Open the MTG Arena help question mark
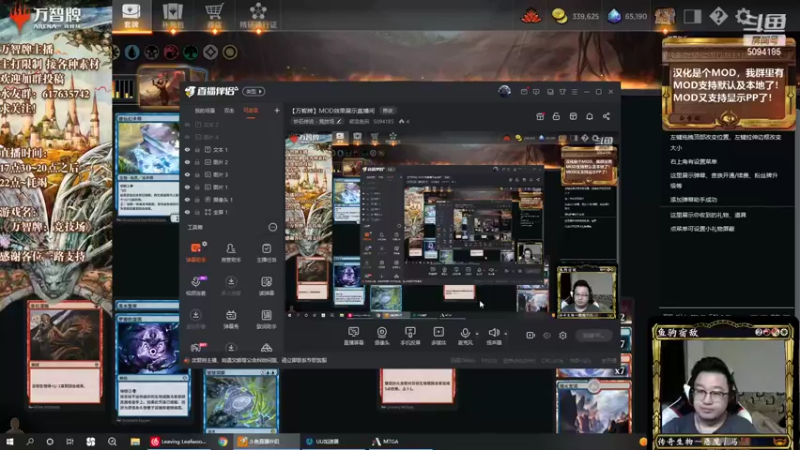 click(718, 16)
